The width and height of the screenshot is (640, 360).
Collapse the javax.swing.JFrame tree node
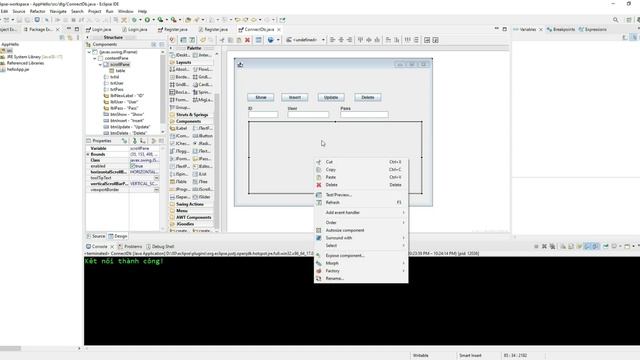click(x=89, y=52)
